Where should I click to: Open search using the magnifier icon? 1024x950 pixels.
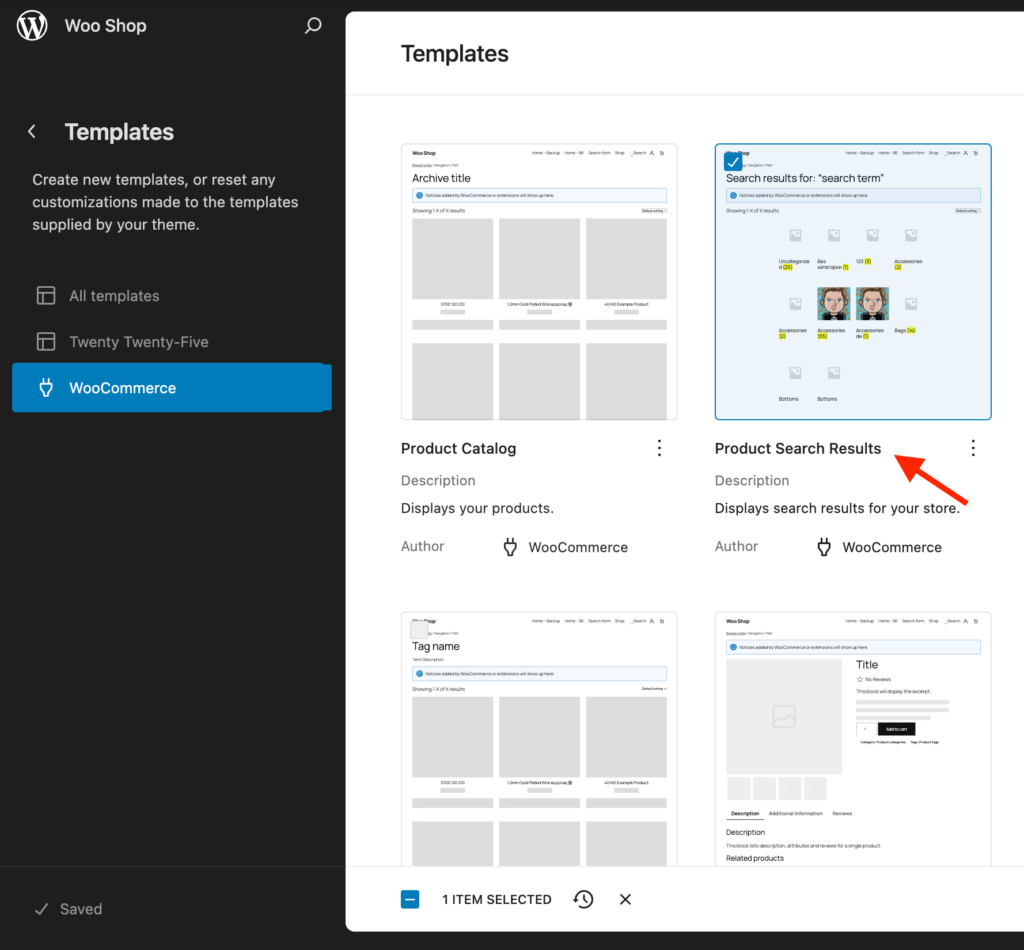(x=313, y=25)
